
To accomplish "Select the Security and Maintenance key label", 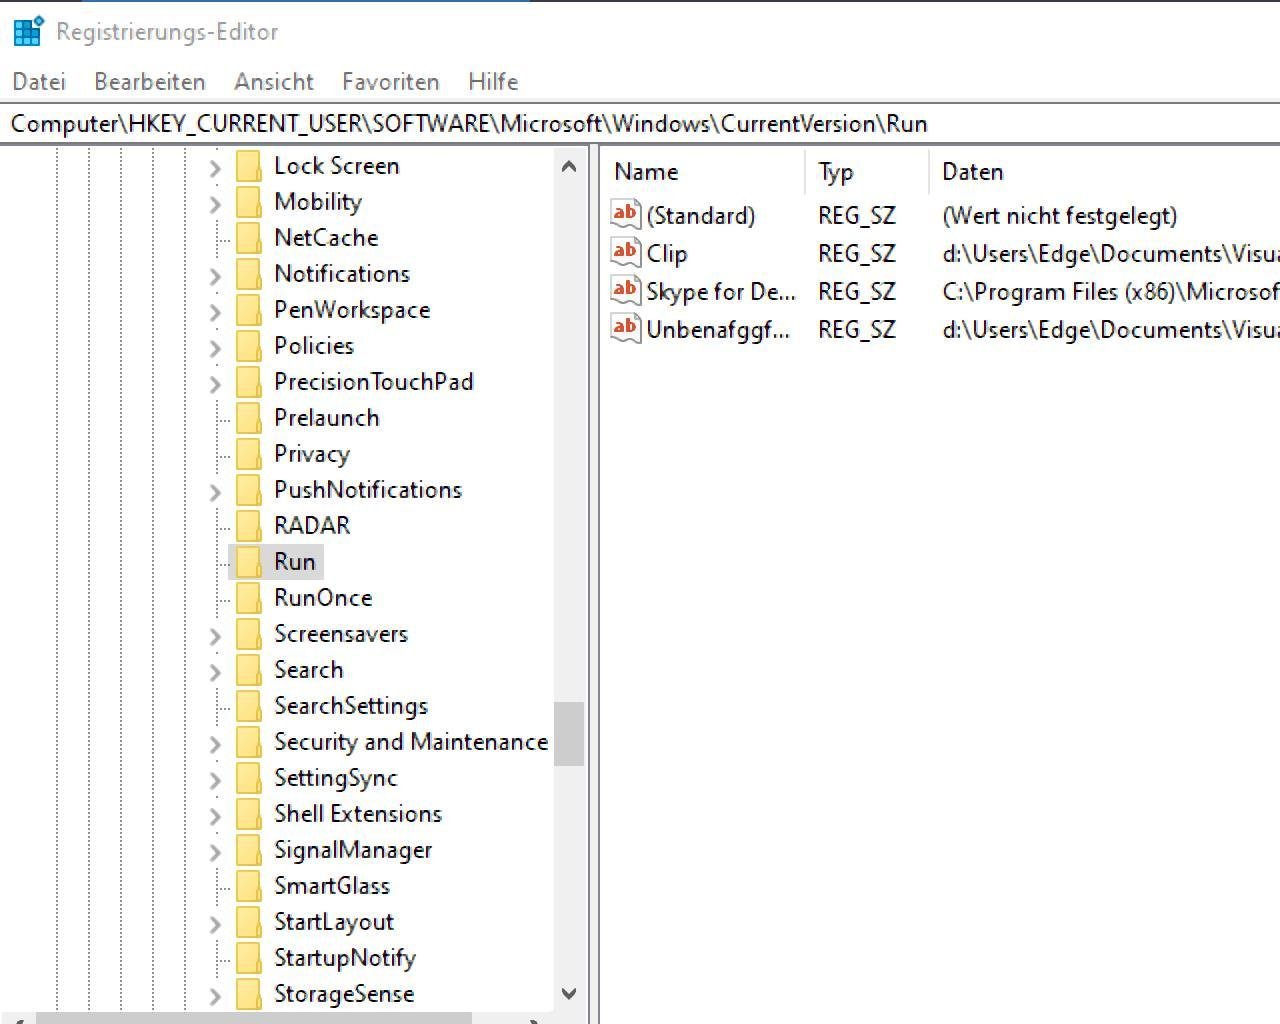I will point(411,742).
